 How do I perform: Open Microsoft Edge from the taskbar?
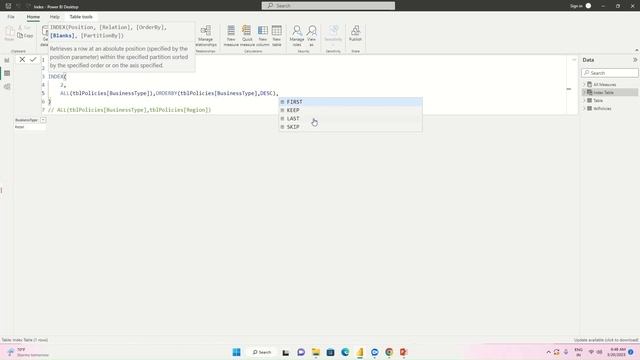tap(345, 352)
